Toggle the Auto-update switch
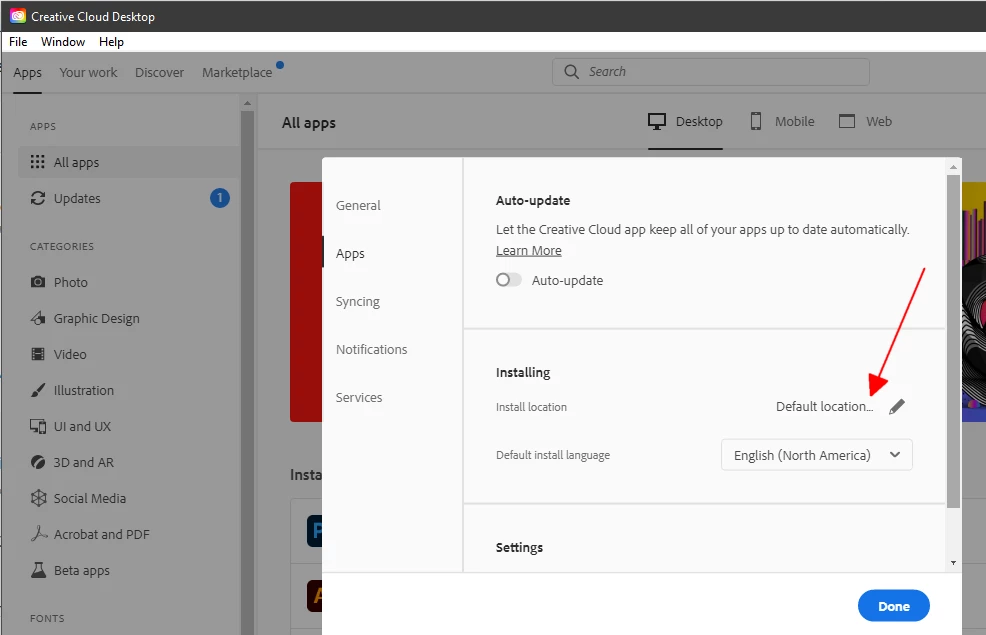Screen dimensions: 986x635 click(508, 280)
